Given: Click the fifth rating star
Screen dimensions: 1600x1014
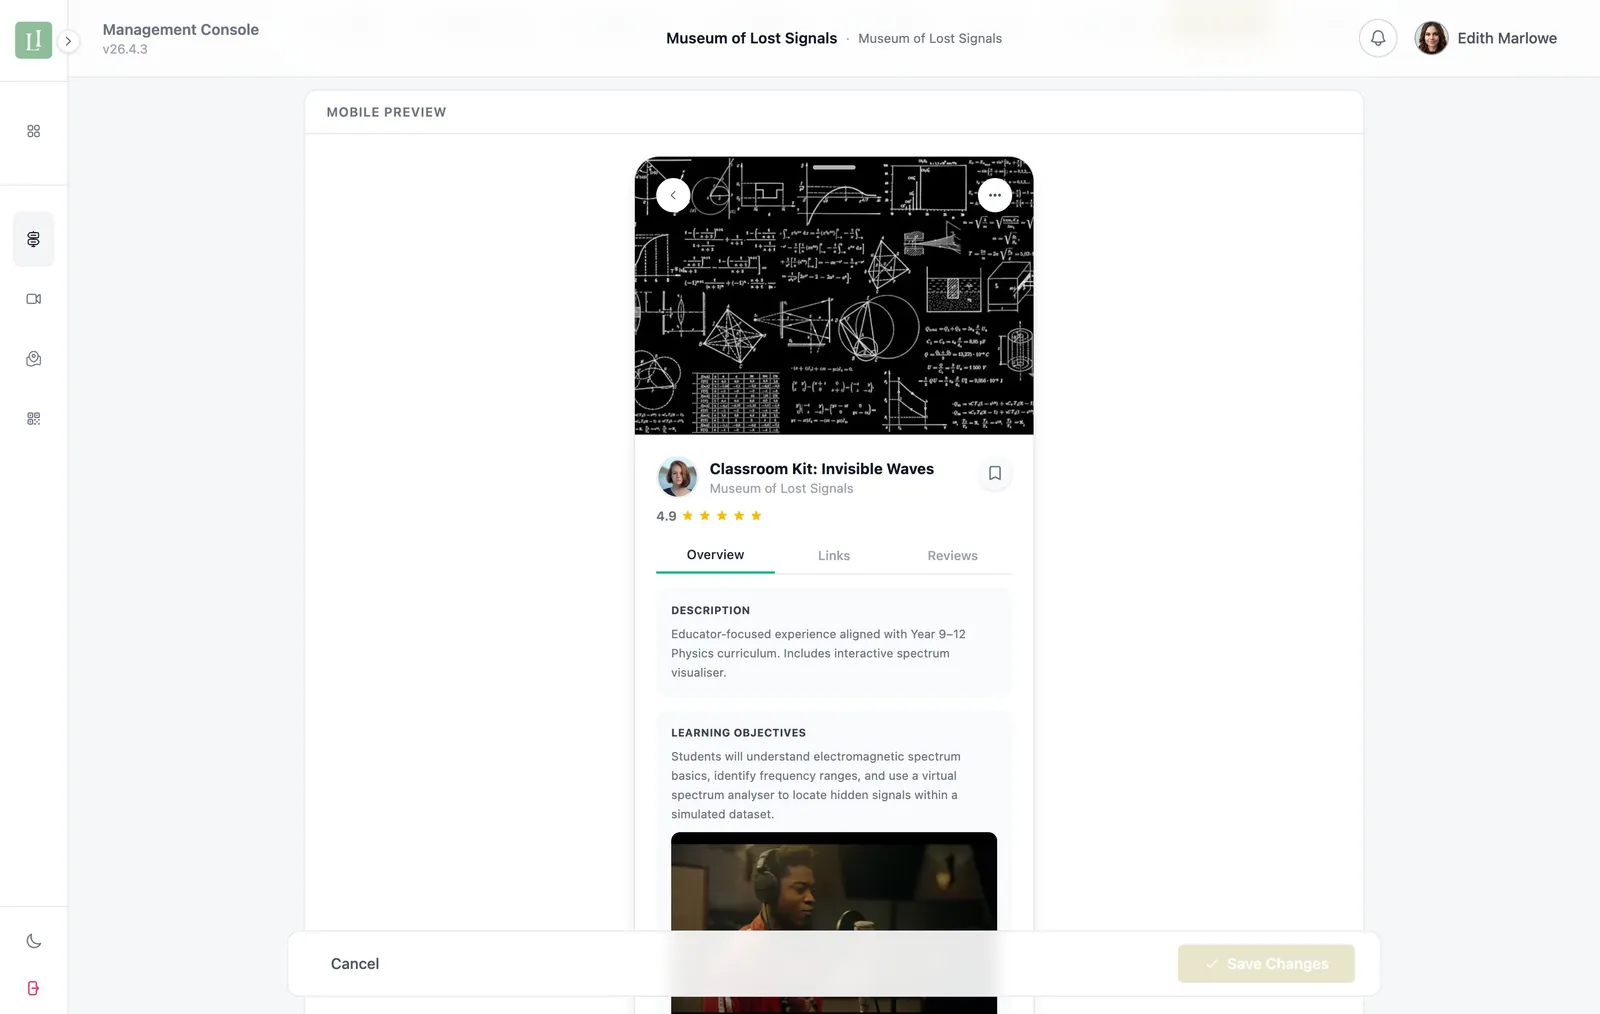Looking at the screenshot, I should 756,515.
